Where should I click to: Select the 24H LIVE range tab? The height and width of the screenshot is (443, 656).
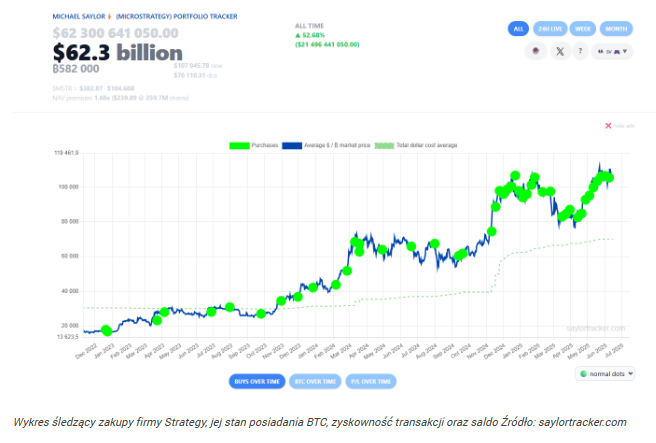pyautogui.click(x=550, y=29)
